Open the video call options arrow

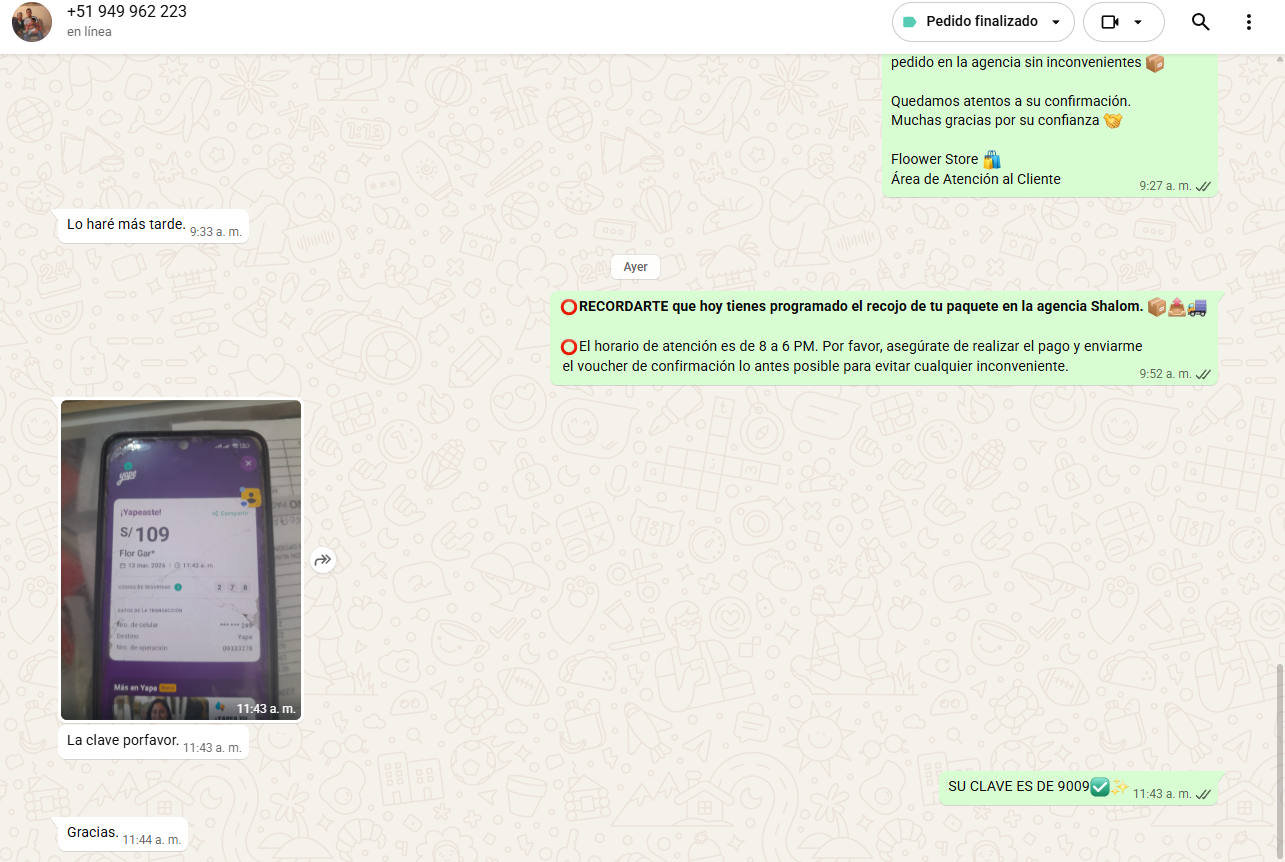(x=1138, y=22)
